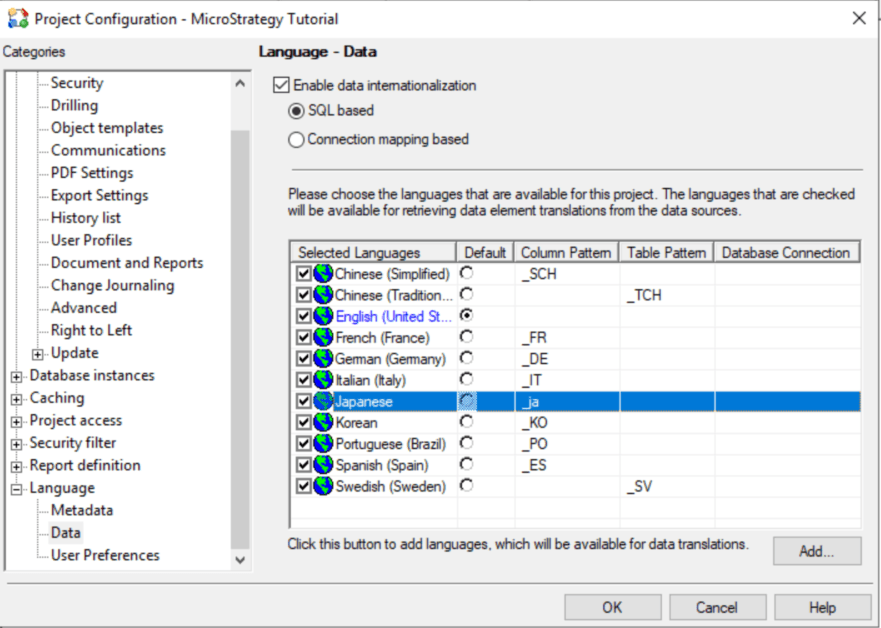The width and height of the screenshot is (881, 628).
Task: Set Korean as default language radio
Action: 466,421
